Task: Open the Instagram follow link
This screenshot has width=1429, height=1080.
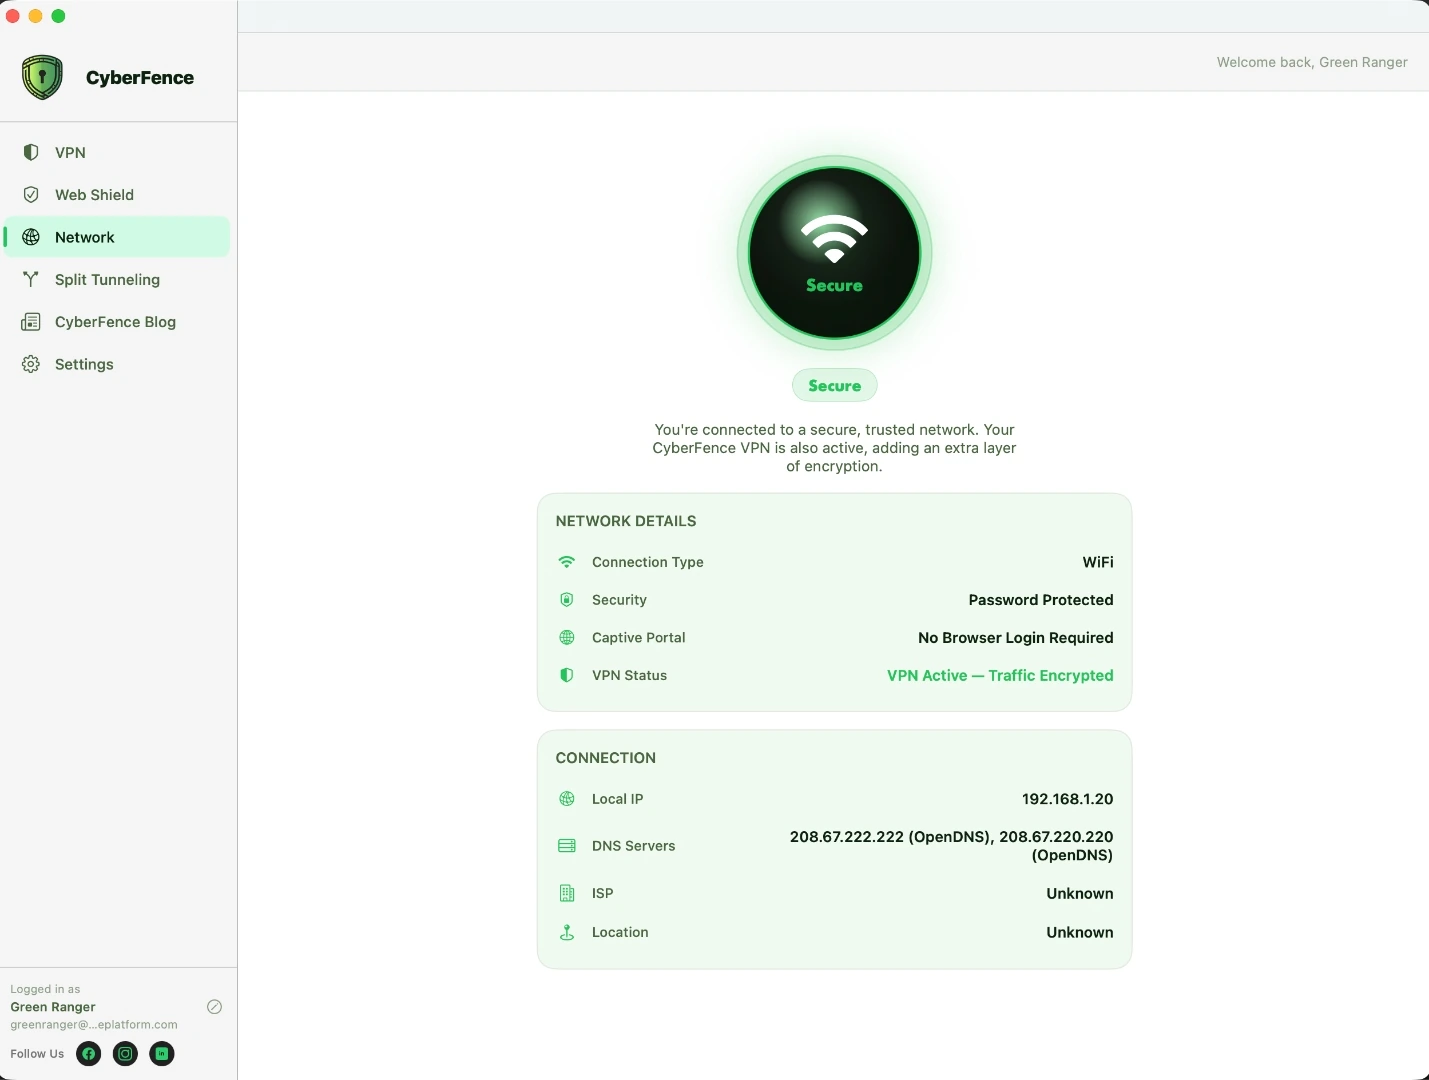Action: (125, 1053)
